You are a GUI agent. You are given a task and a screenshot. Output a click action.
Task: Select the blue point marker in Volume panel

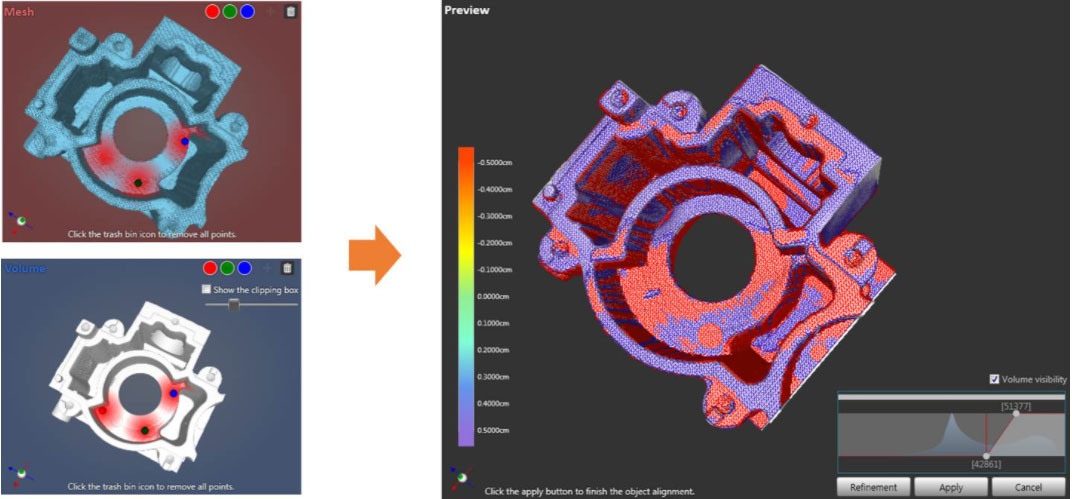[x=244, y=268]
